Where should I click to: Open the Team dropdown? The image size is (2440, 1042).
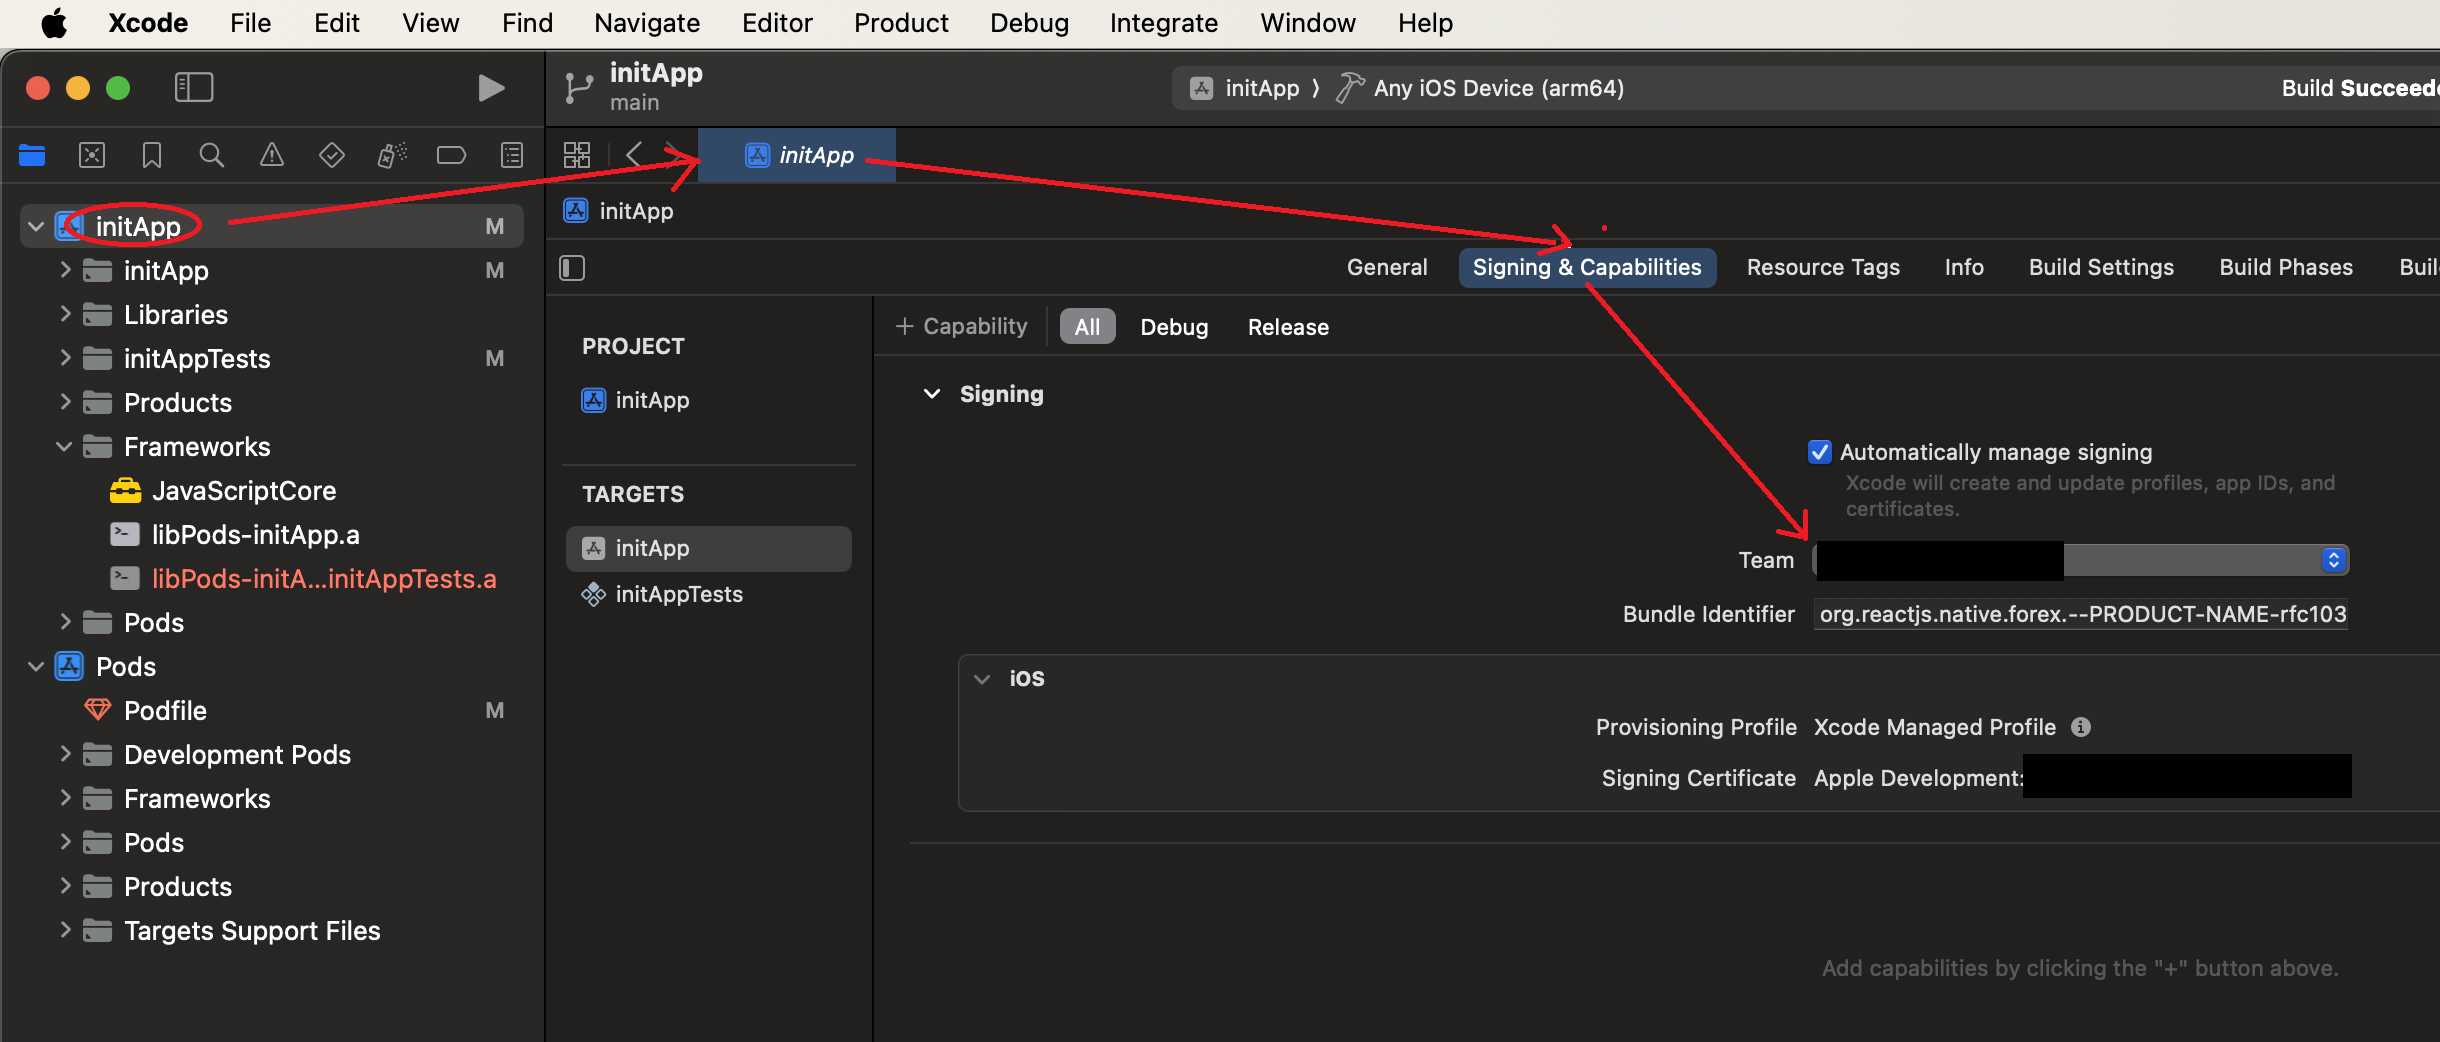[2081, 560]
